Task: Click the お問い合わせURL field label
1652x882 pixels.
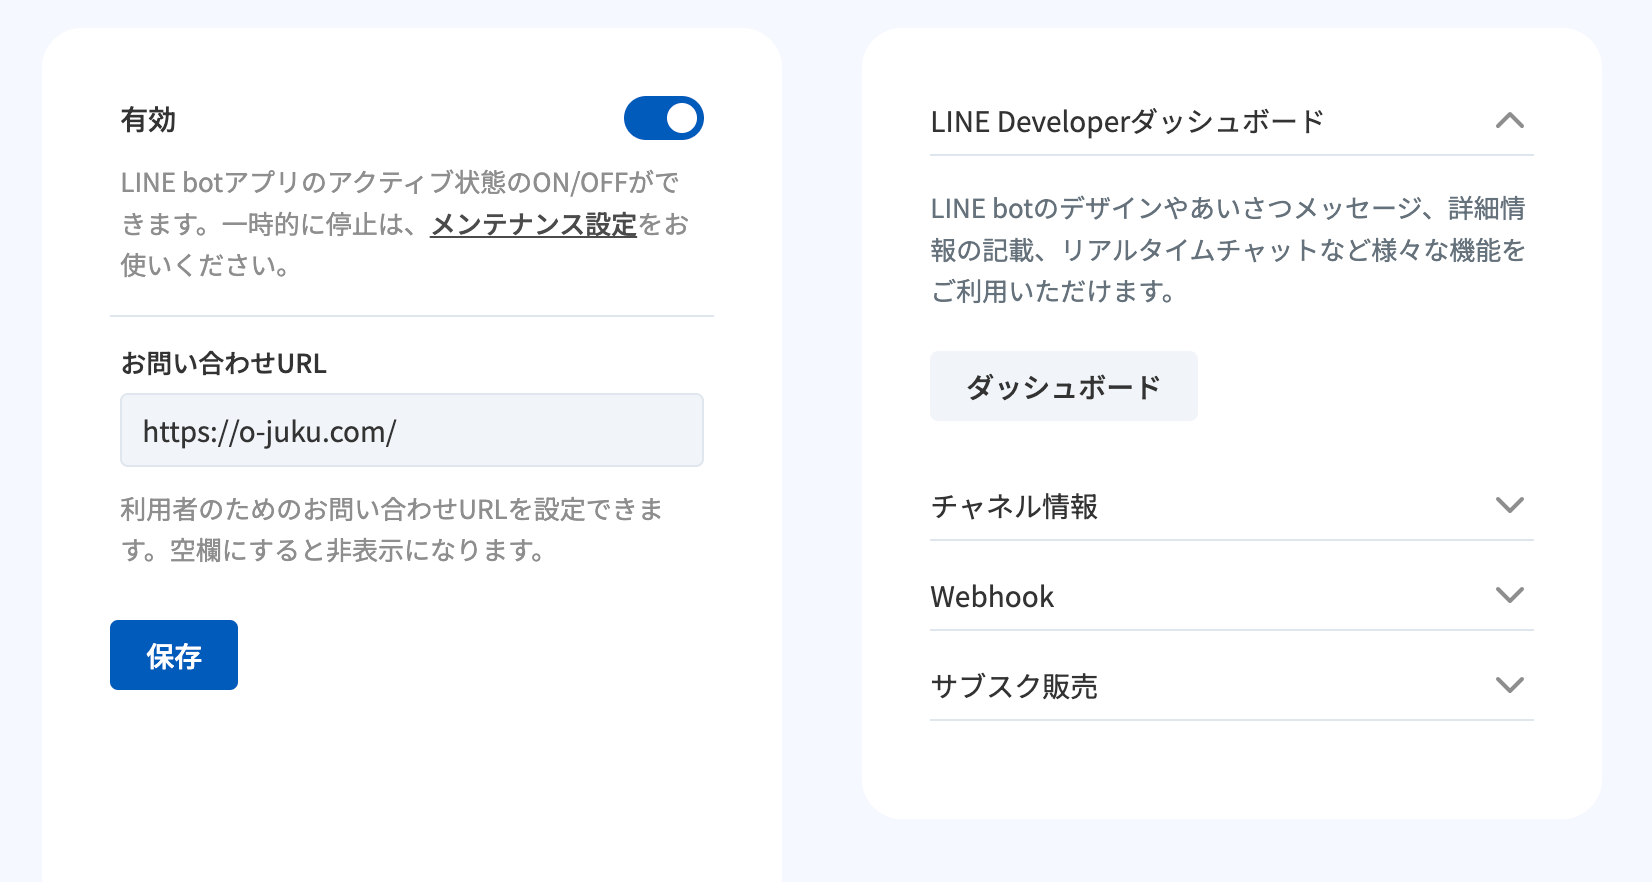Action: [x=223, y=363]
